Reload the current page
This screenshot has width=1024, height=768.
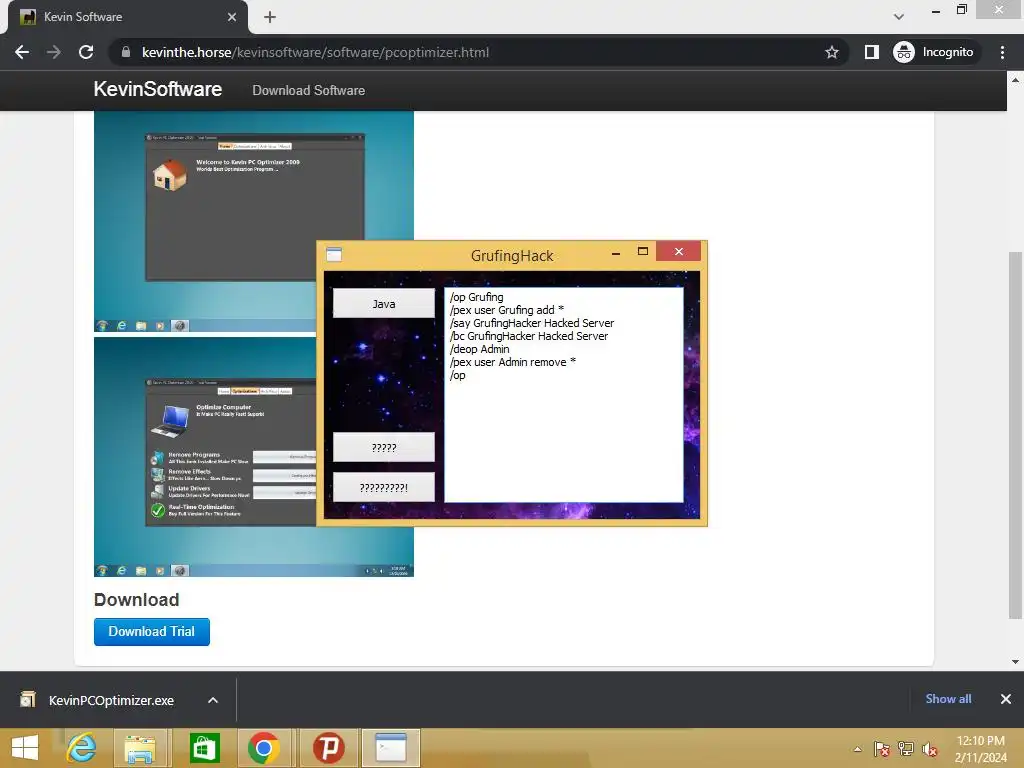click(x=86, y=52)
